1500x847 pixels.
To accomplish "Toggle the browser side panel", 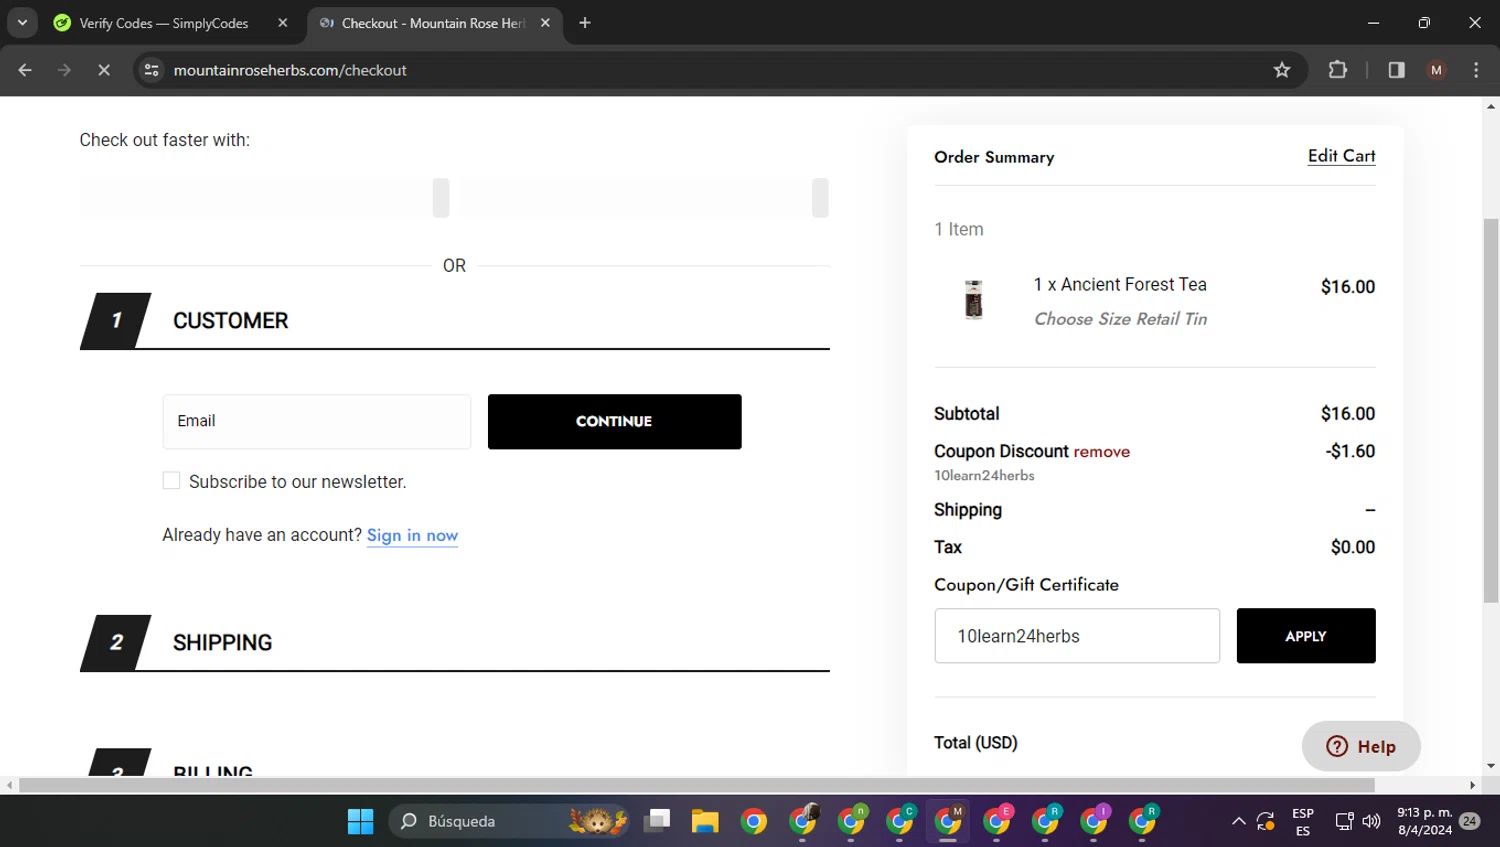I will click(x=1396, y=70).
